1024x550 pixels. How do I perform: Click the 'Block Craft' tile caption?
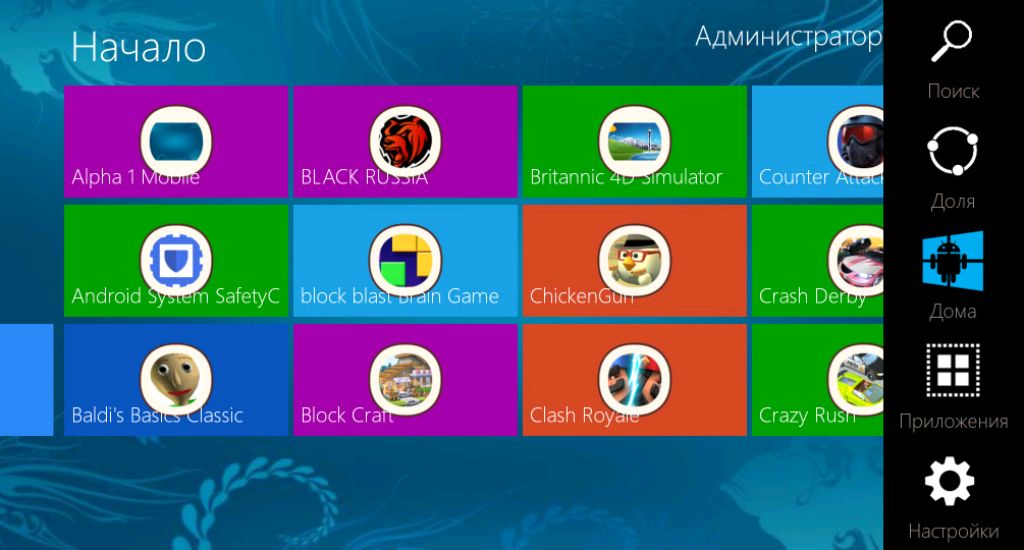click(347, 415)
